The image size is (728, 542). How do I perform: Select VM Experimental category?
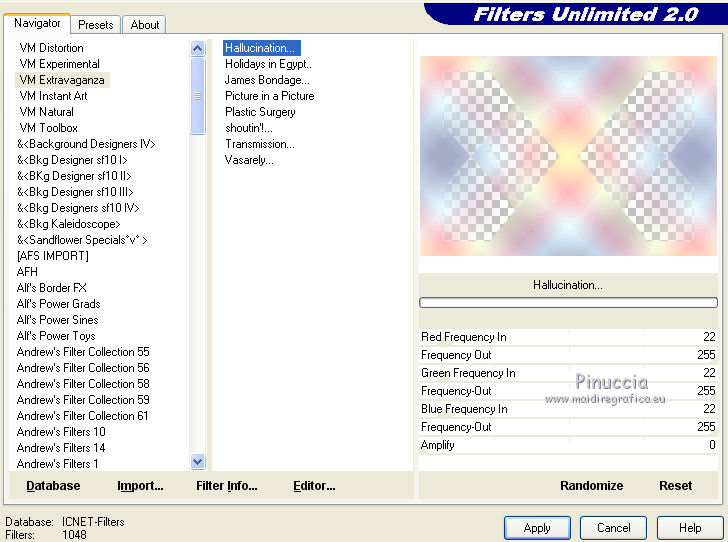(x=59, y=64)
